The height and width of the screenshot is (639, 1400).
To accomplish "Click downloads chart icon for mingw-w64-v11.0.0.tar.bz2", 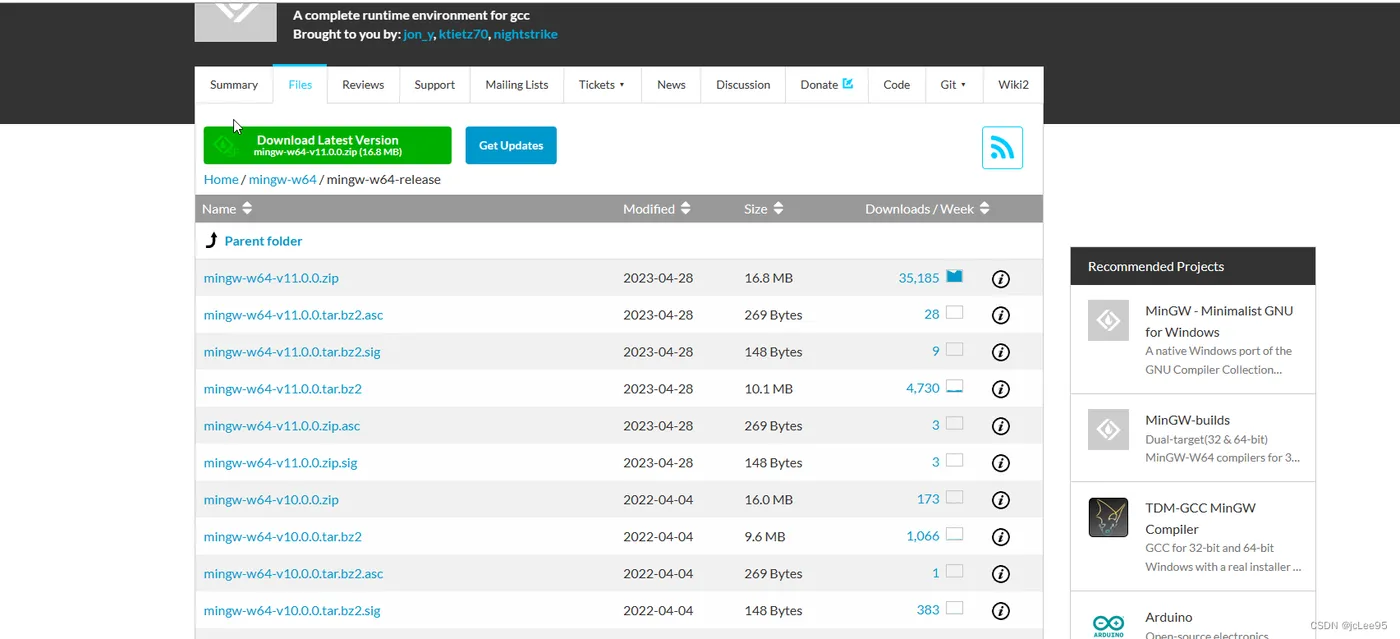I will [954, 388].
